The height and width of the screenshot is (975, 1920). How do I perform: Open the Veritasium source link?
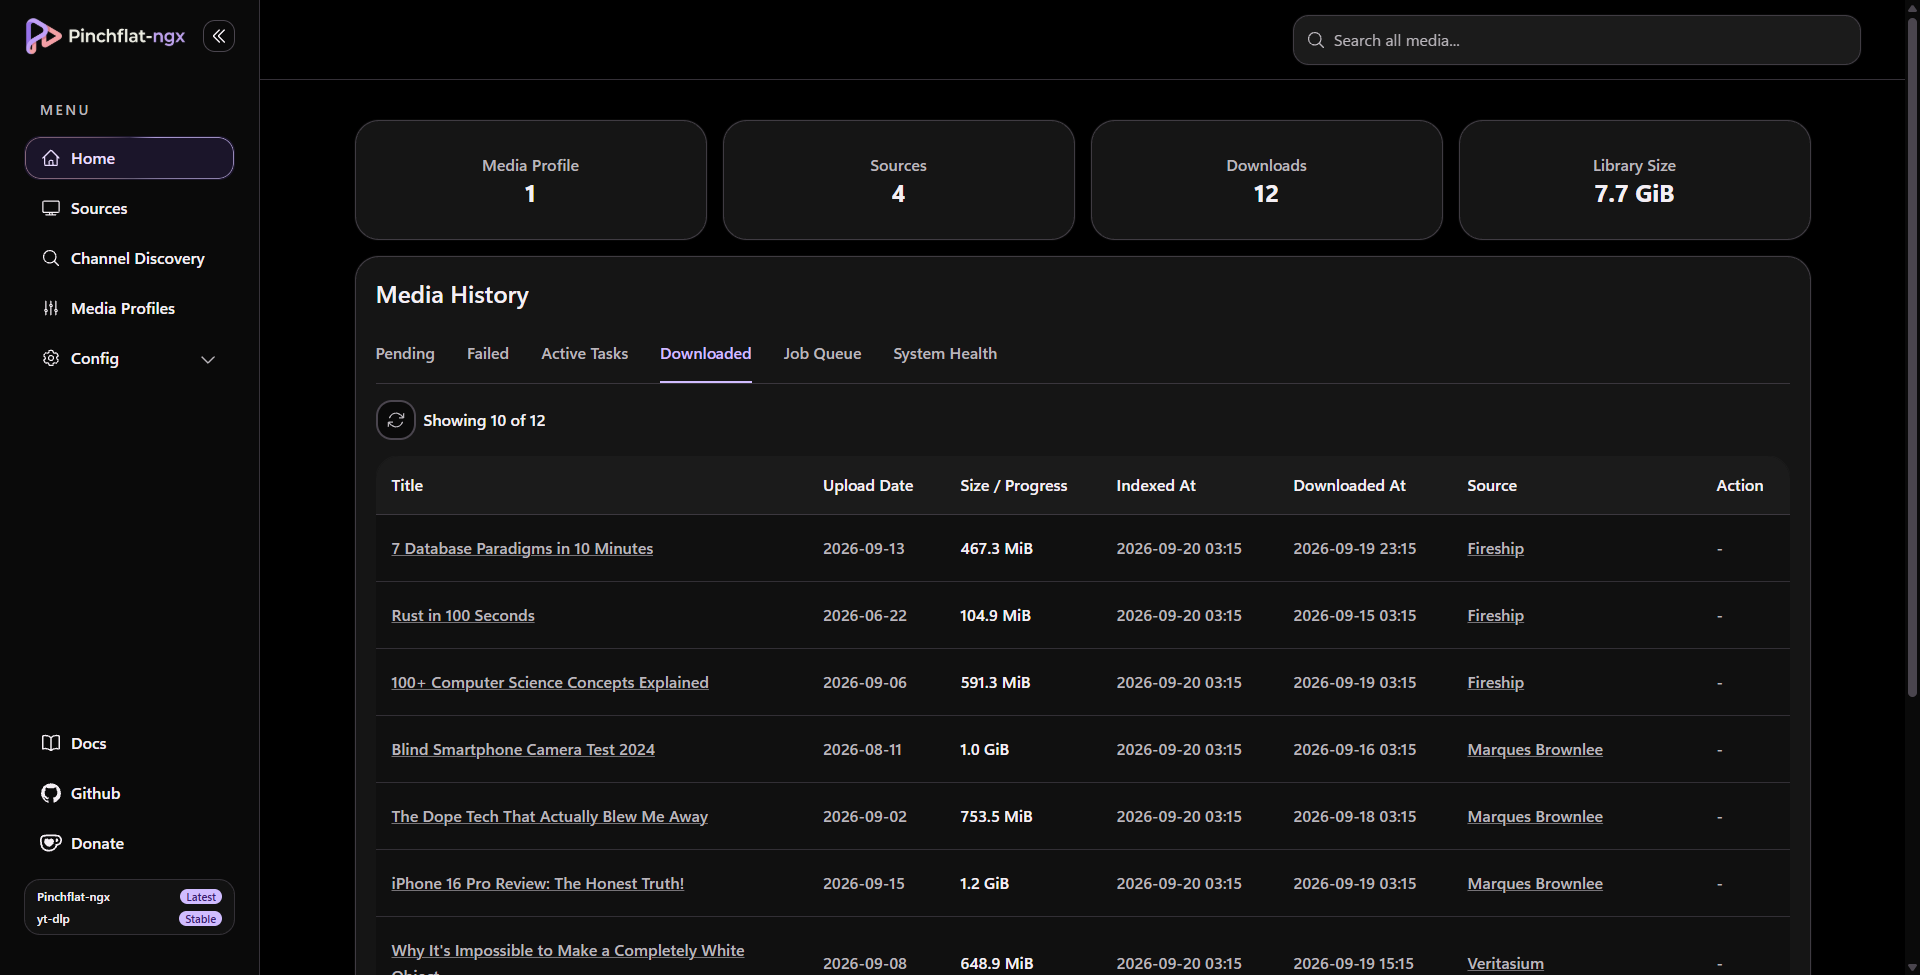1506,964
